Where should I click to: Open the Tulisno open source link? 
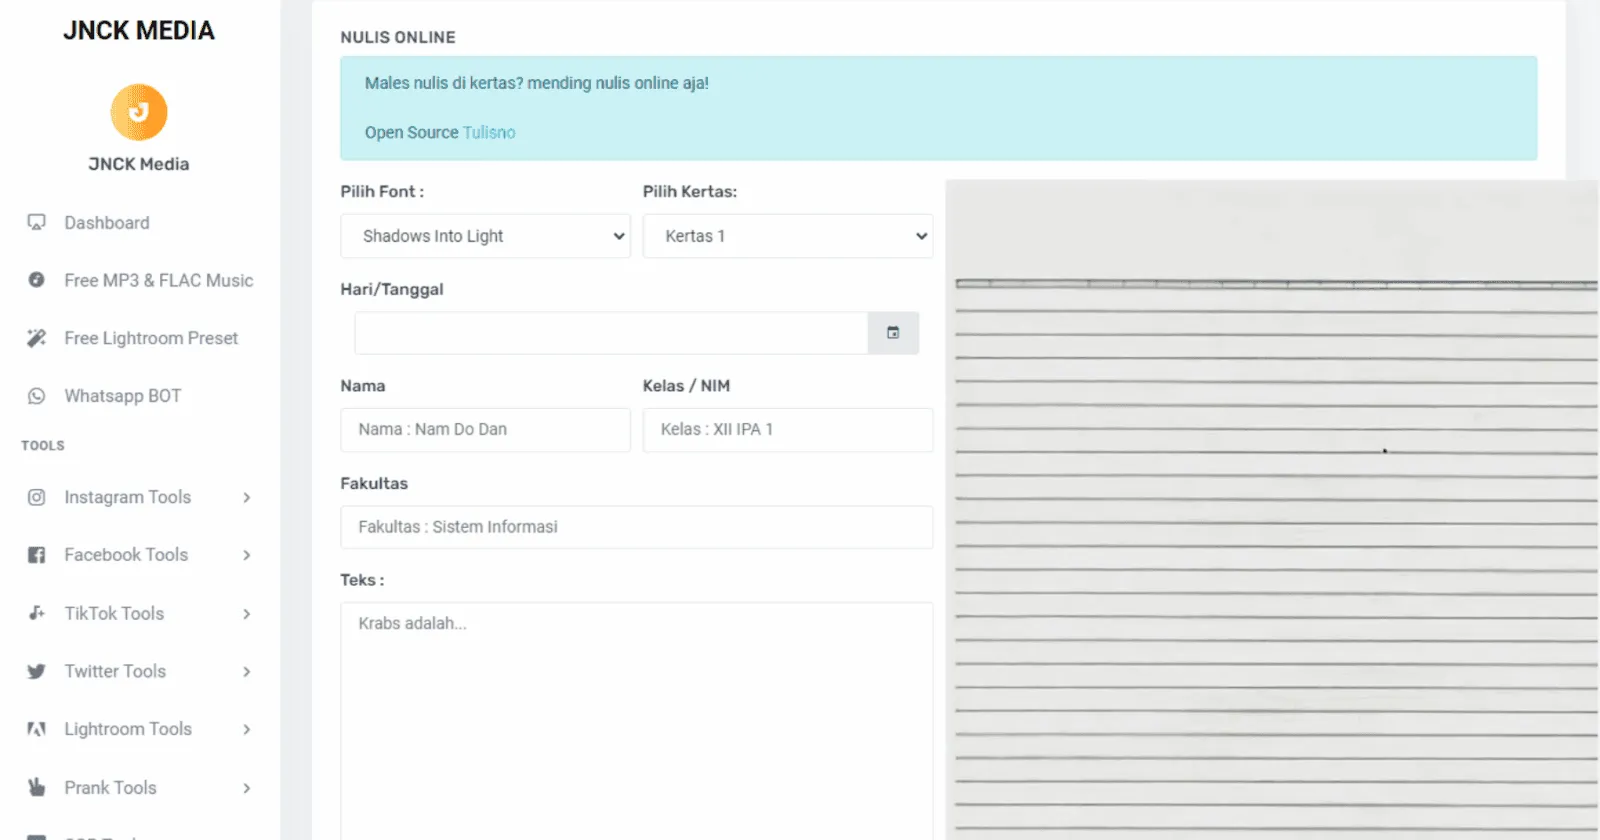(x=489, y=133)
